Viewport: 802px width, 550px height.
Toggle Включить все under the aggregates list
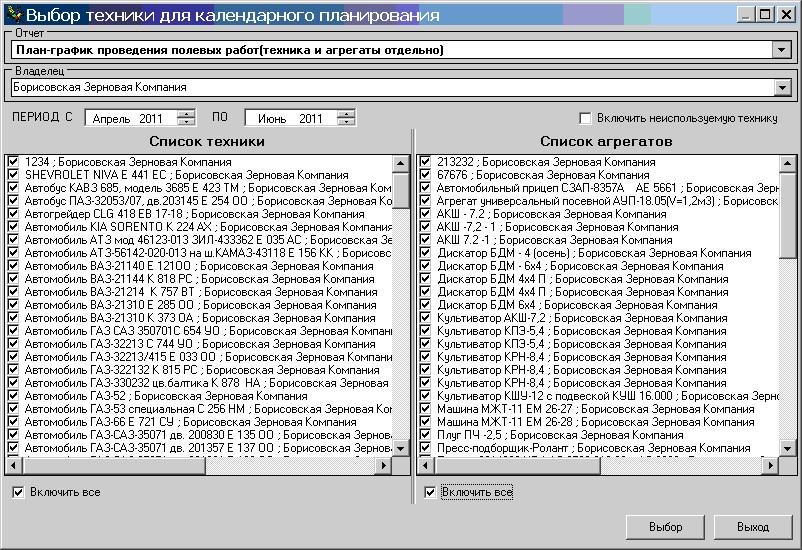[430, 492]
